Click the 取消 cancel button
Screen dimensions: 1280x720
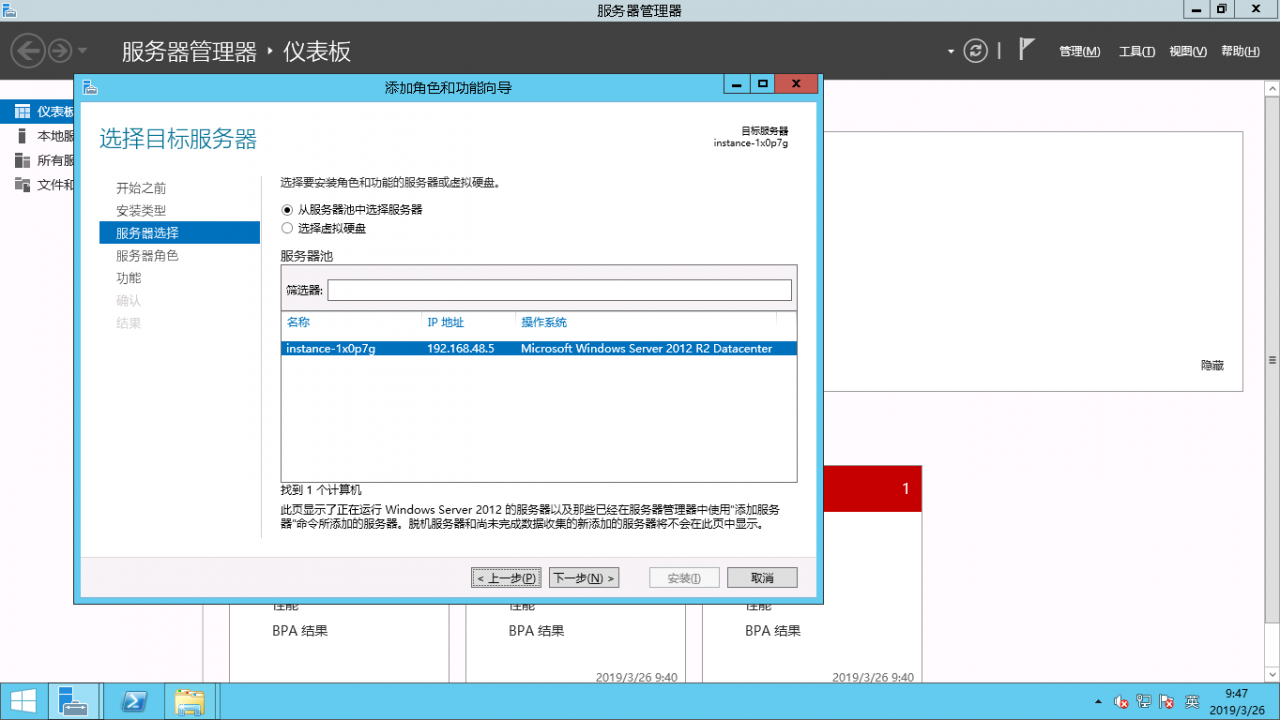(762, 578)
